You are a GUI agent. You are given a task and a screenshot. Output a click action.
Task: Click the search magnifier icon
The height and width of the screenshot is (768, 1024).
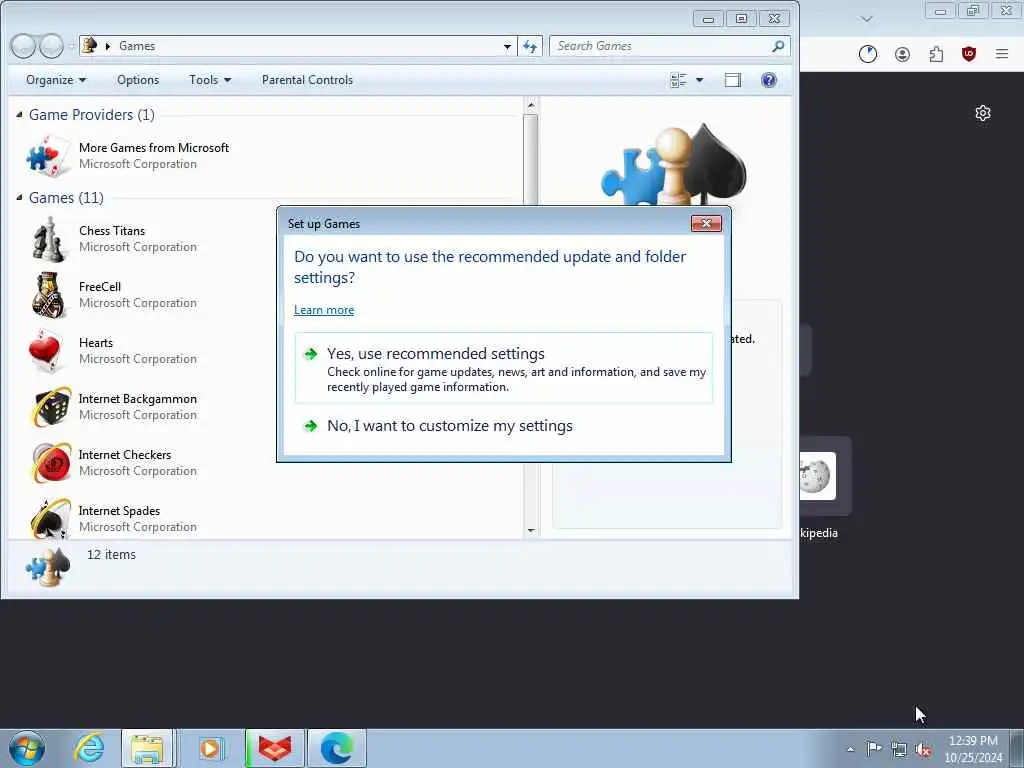[x=778, y=46]
